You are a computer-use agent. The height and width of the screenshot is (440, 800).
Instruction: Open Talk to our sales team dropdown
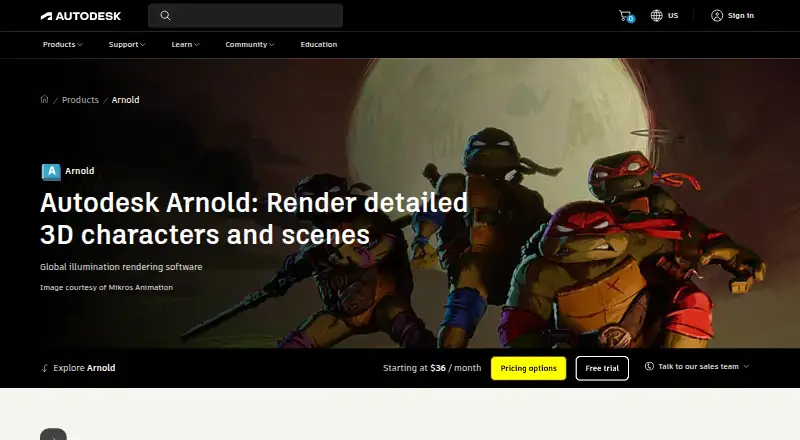(697, 366)
